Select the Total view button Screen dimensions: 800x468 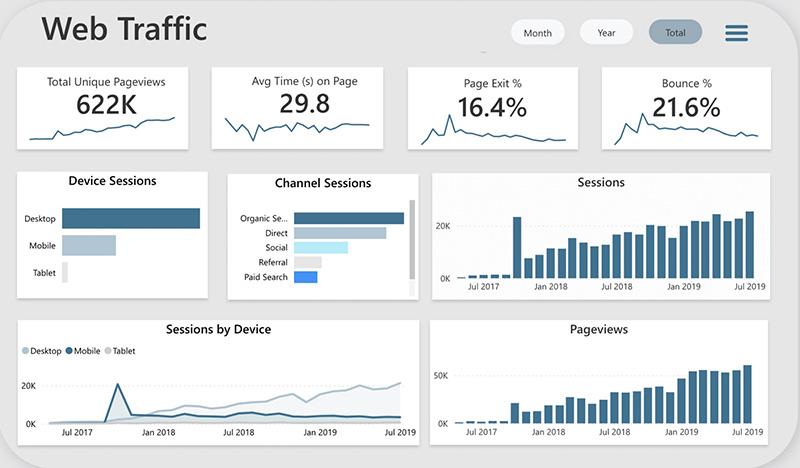tap(675, 32)
